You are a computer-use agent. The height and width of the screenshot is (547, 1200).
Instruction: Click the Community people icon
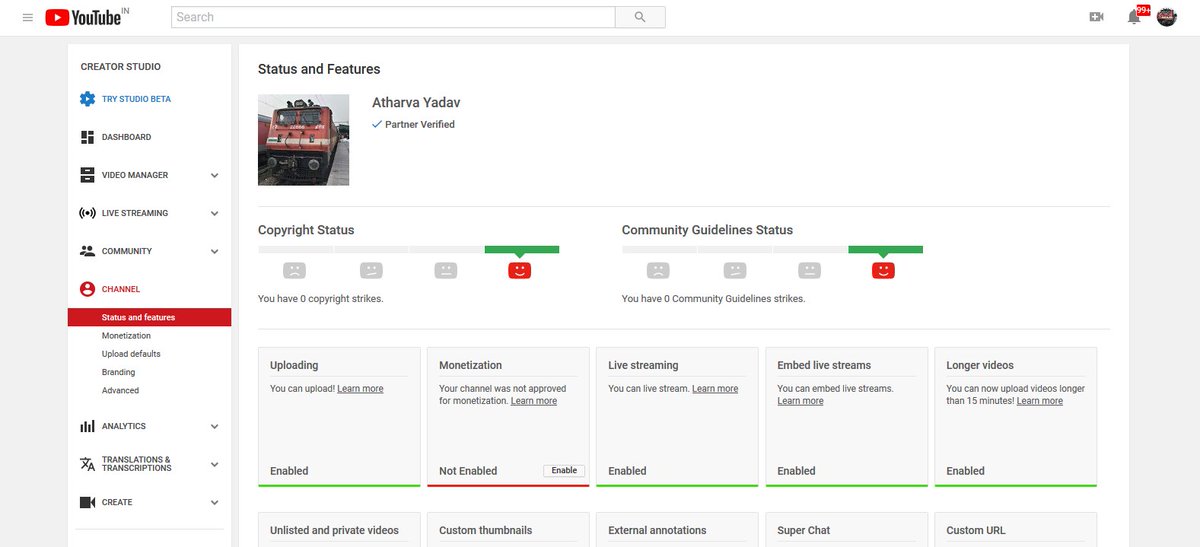click(87, 251)
